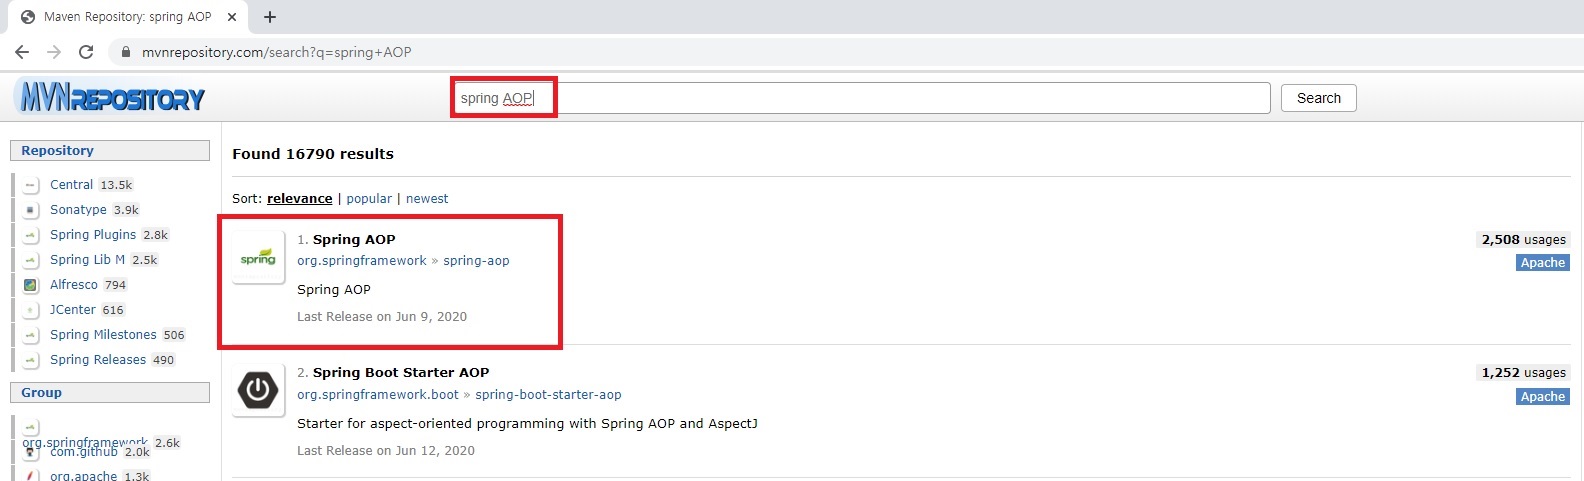Filter by Central repository

[x=71, y=185]
